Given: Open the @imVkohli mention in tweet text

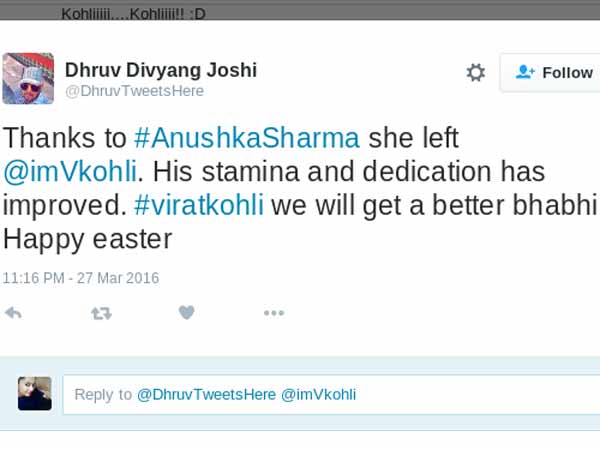Looking at the screenshot, I should pyautogui.click(x=70, y=171).
